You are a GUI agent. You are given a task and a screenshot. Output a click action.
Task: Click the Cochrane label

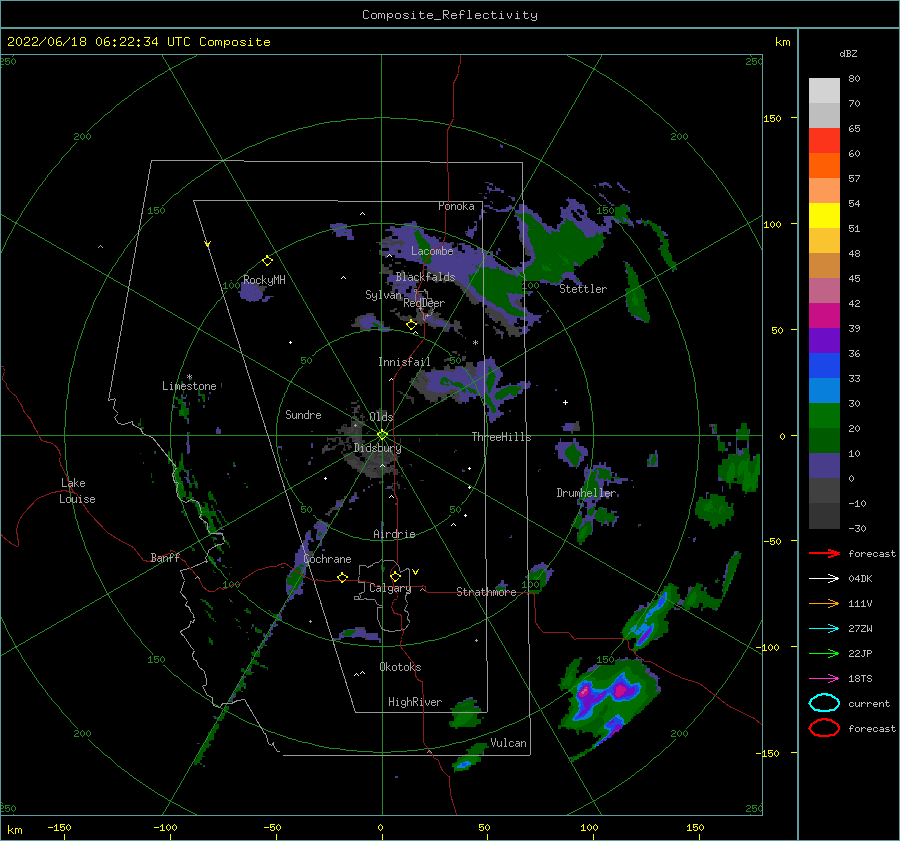coord(327,559)
